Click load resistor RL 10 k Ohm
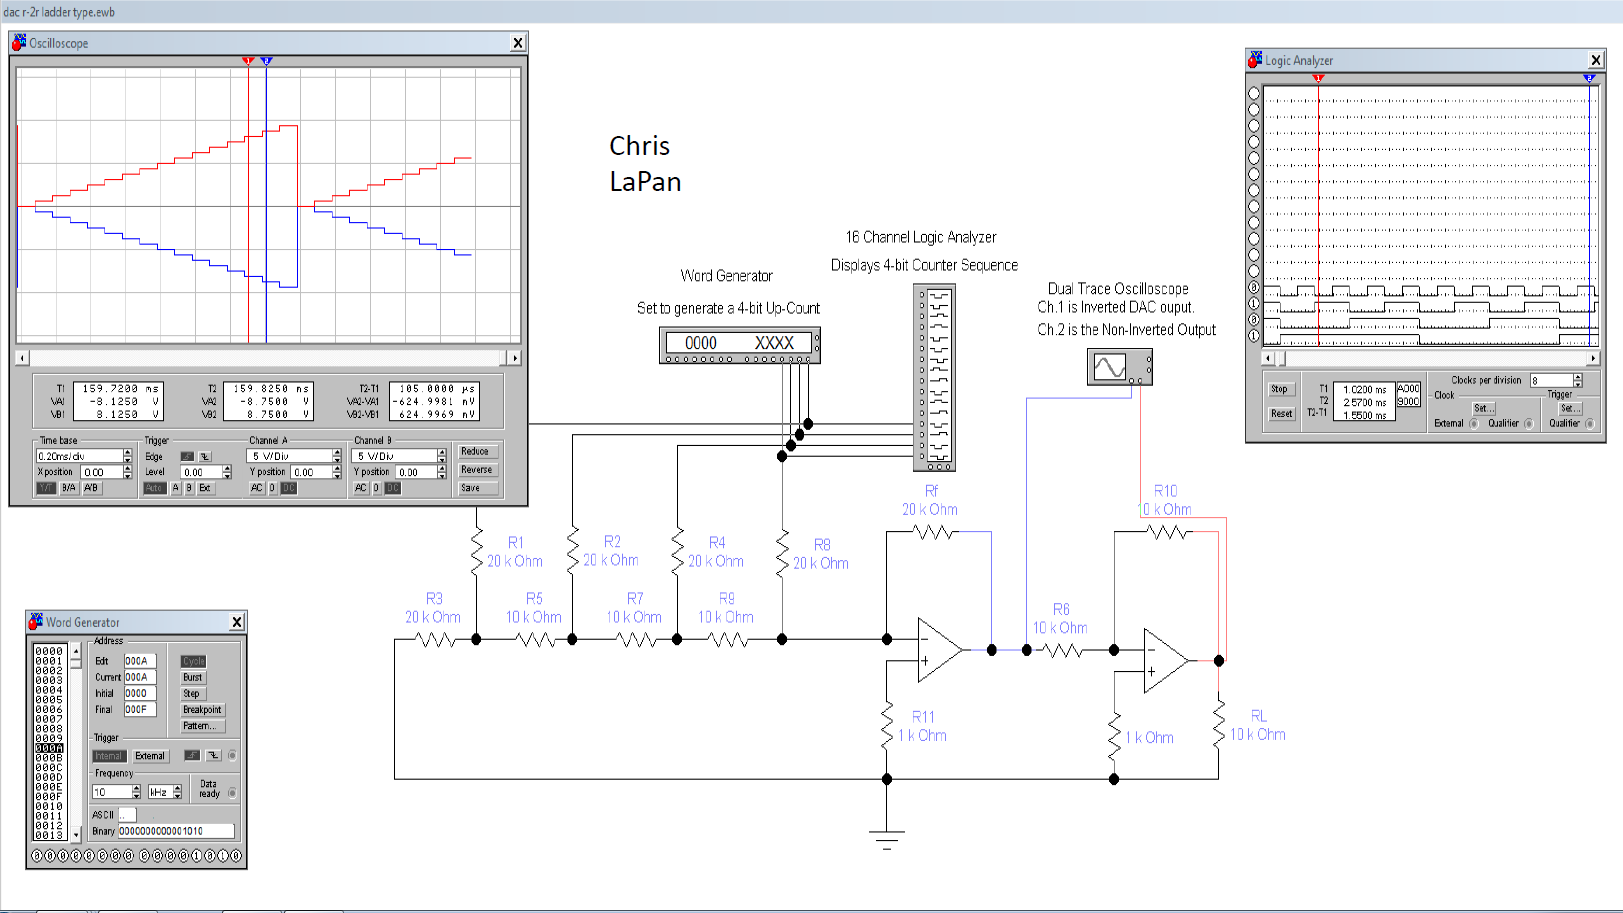Viewport: 1623px width, 913px height. point(1218,722)
